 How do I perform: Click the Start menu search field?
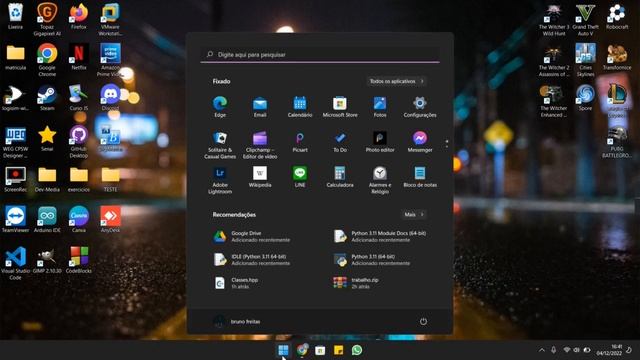click(x=320, y=54)
